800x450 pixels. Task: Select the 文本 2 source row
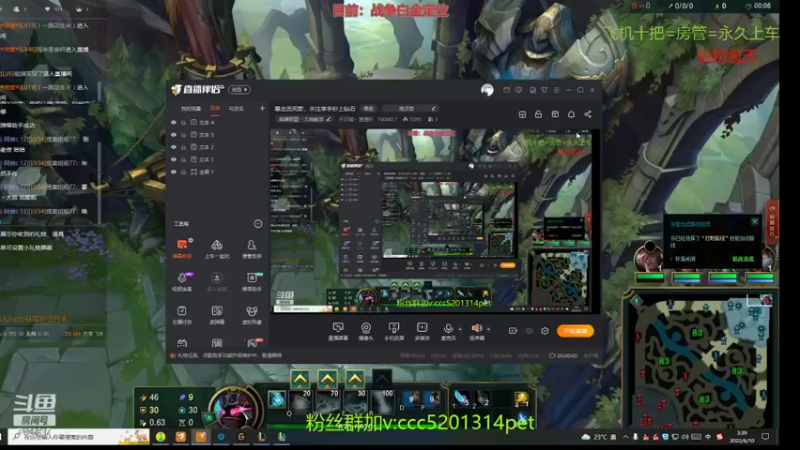218,147
